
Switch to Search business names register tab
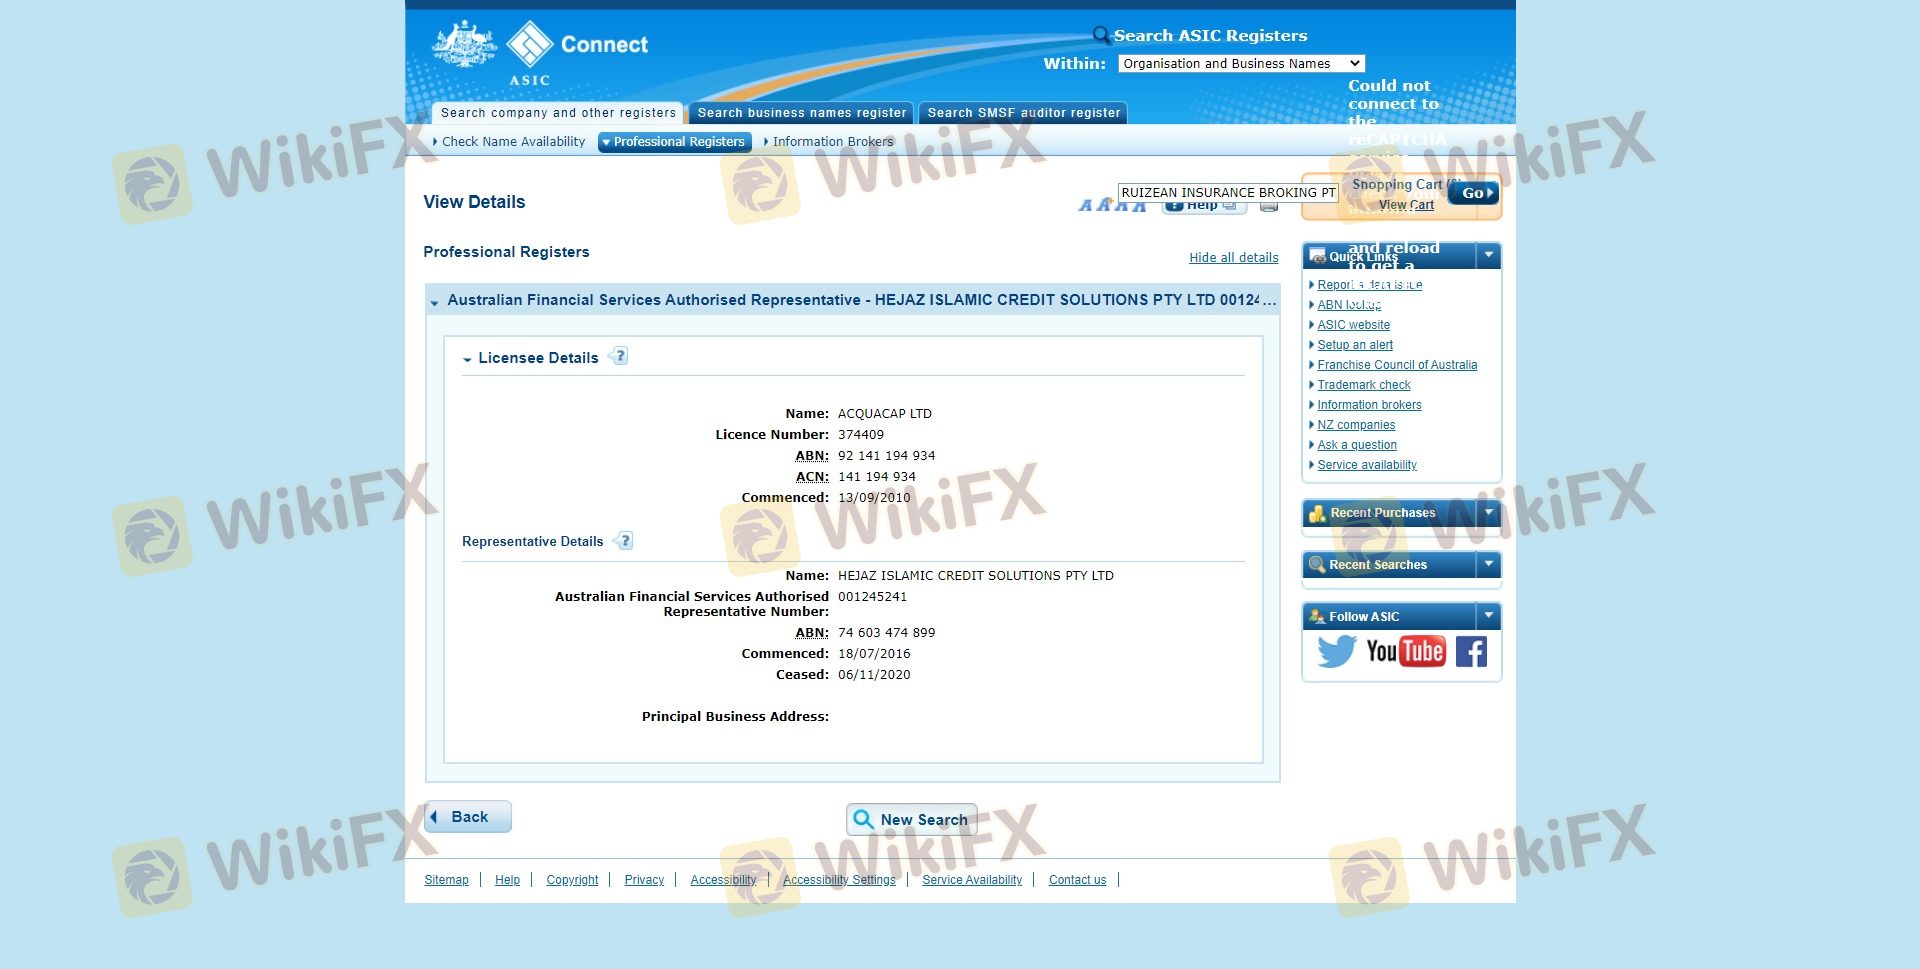point(801,113)
